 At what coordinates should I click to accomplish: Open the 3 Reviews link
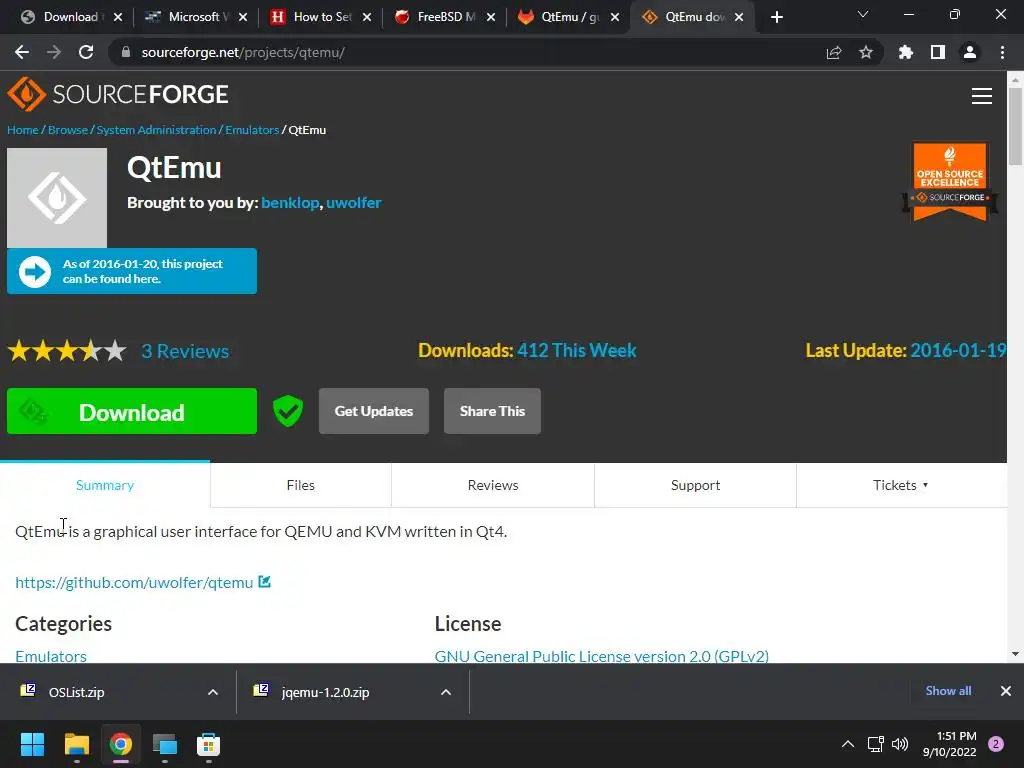pyautogui.click(x=185, y=351)
